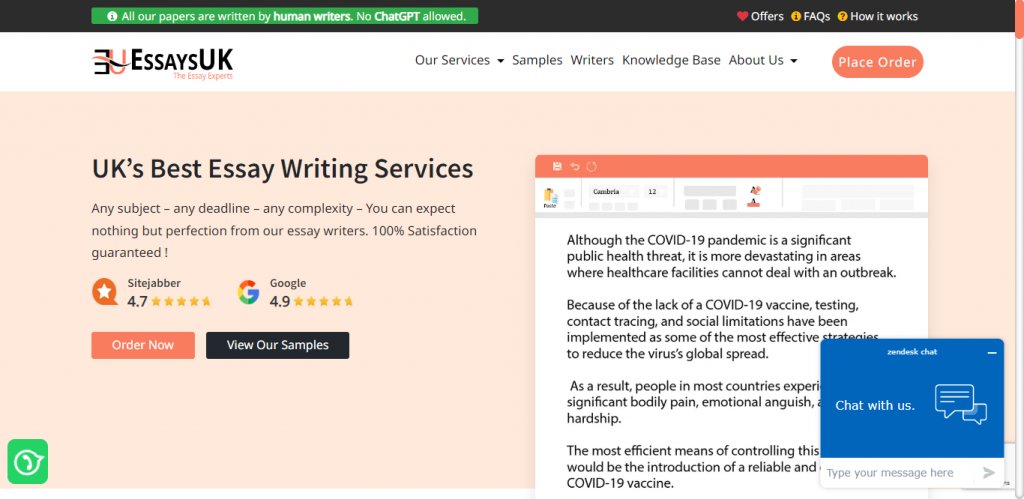Open the green chat launcher icon
This screenshot has height=499, width=1024.
[27, 461]
